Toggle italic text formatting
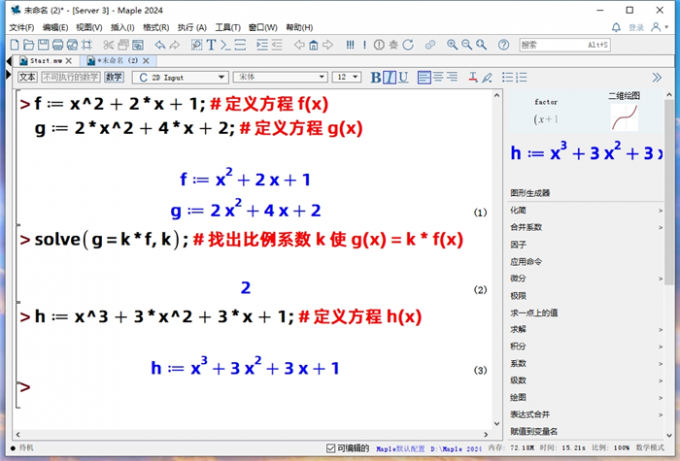Viewport: 680px width, 461px height. (389, 77)
